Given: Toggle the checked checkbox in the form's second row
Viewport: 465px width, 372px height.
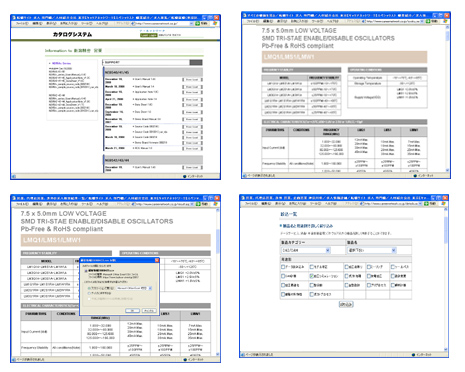Looking at the screenshot, I should point(311,276).
